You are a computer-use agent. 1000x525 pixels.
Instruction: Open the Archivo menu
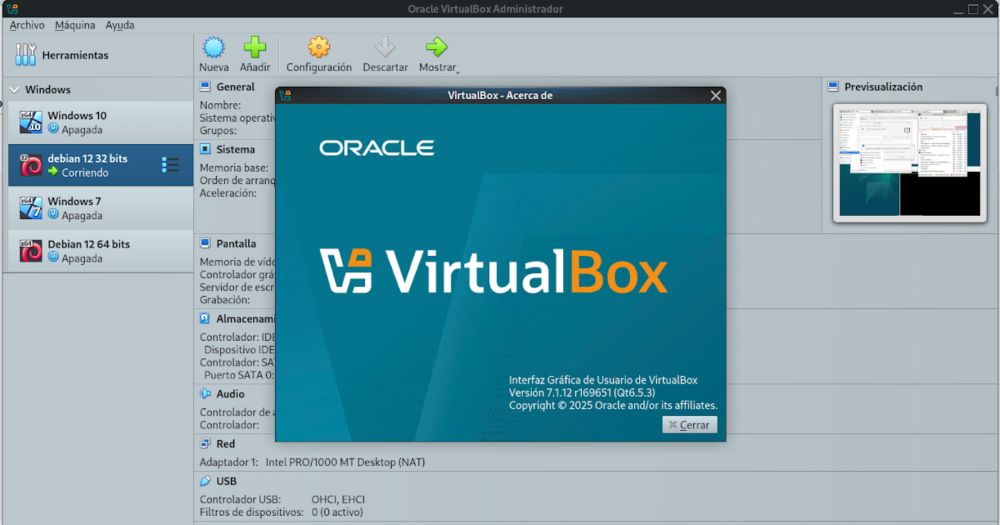pos(27,25)
